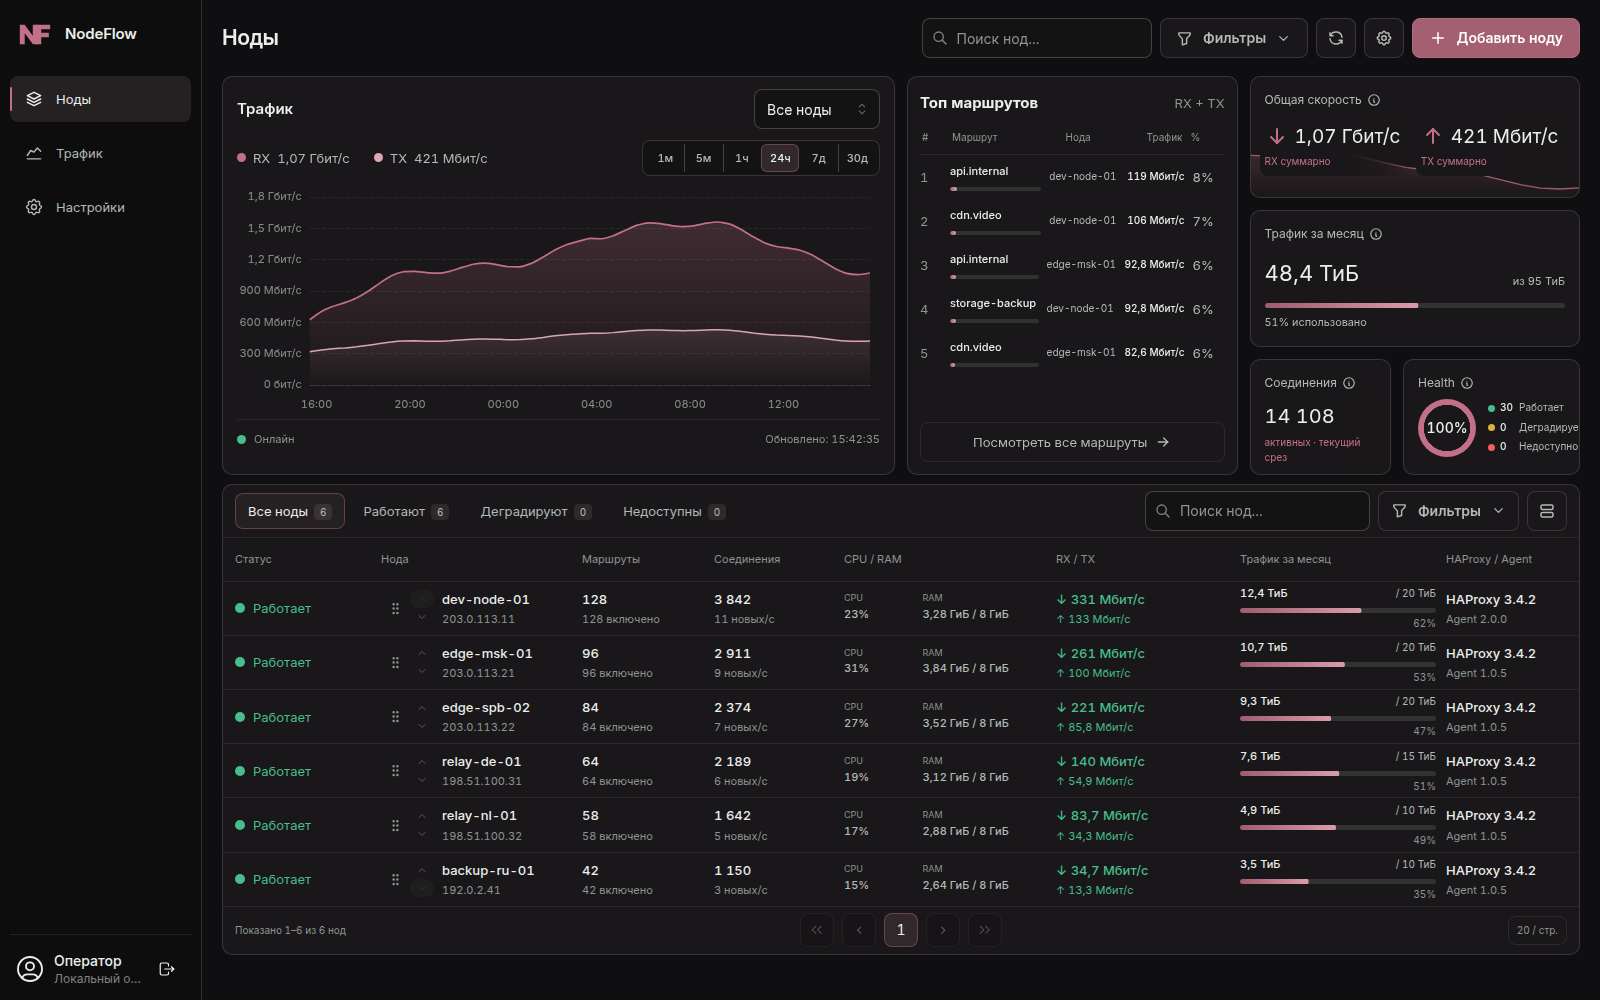
Task: Click the logout icon beside Оператор
Action: pyautogui.click(x=167, y=969)
